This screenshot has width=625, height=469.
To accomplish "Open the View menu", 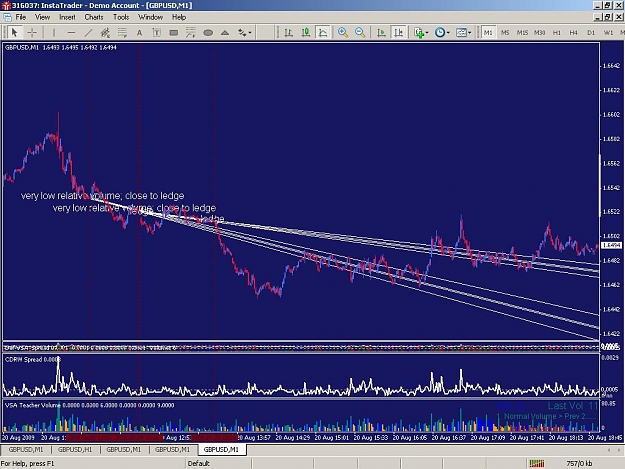I will (x=42, y=17).
